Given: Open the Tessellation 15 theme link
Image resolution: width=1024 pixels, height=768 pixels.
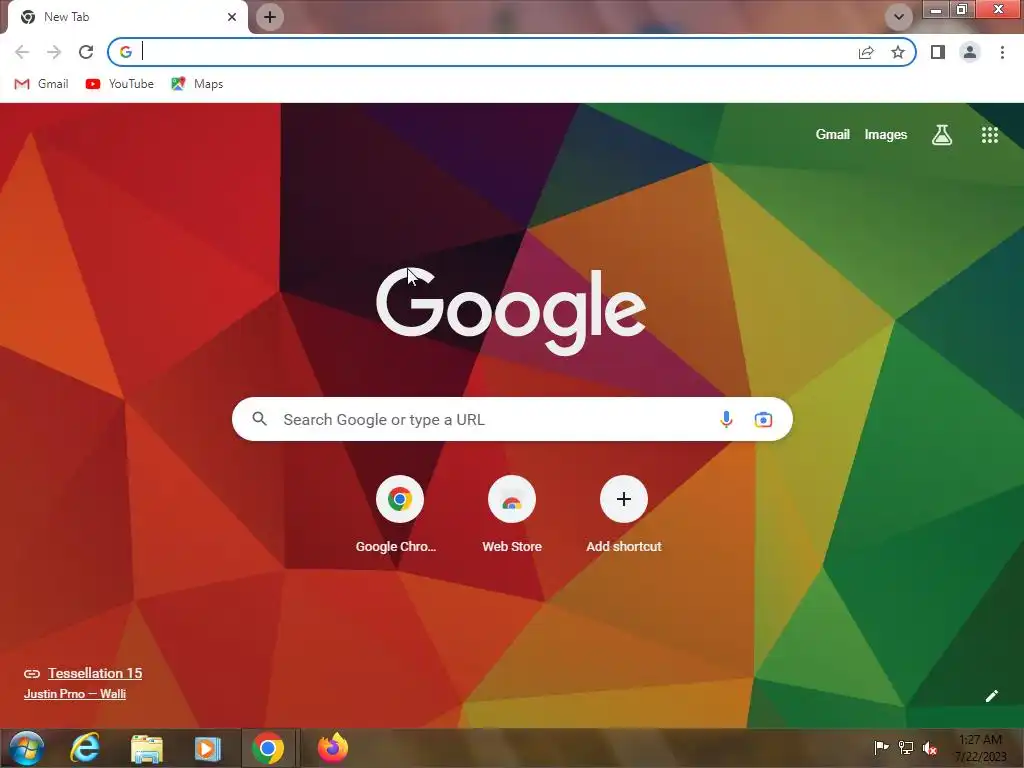Looking at the screenshot, I should (x=95, y=673).
